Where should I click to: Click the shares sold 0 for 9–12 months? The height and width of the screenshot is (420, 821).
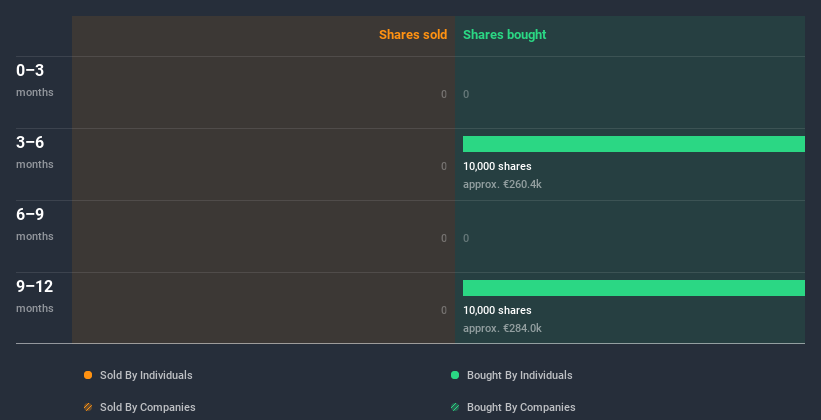(x=444, y=310)
